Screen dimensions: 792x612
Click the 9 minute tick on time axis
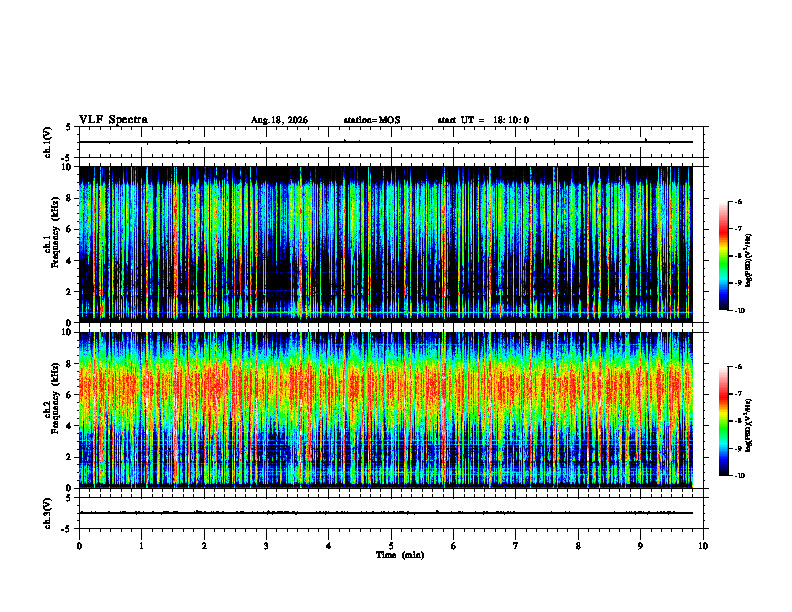coord(640,546)
